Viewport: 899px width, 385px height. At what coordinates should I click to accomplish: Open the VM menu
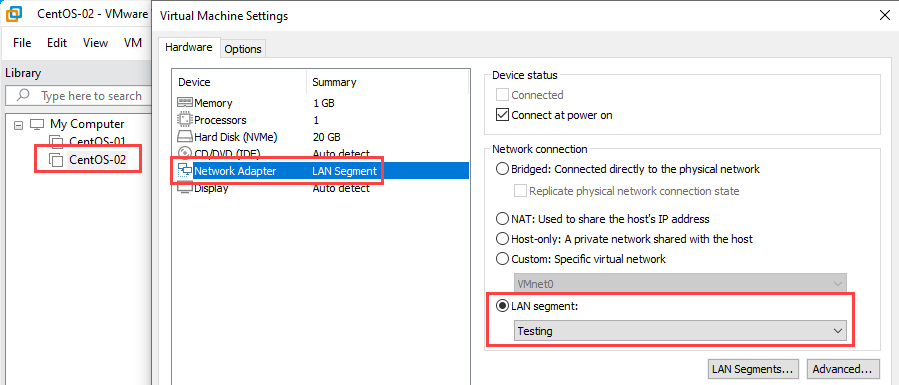[x=132, y=43]
